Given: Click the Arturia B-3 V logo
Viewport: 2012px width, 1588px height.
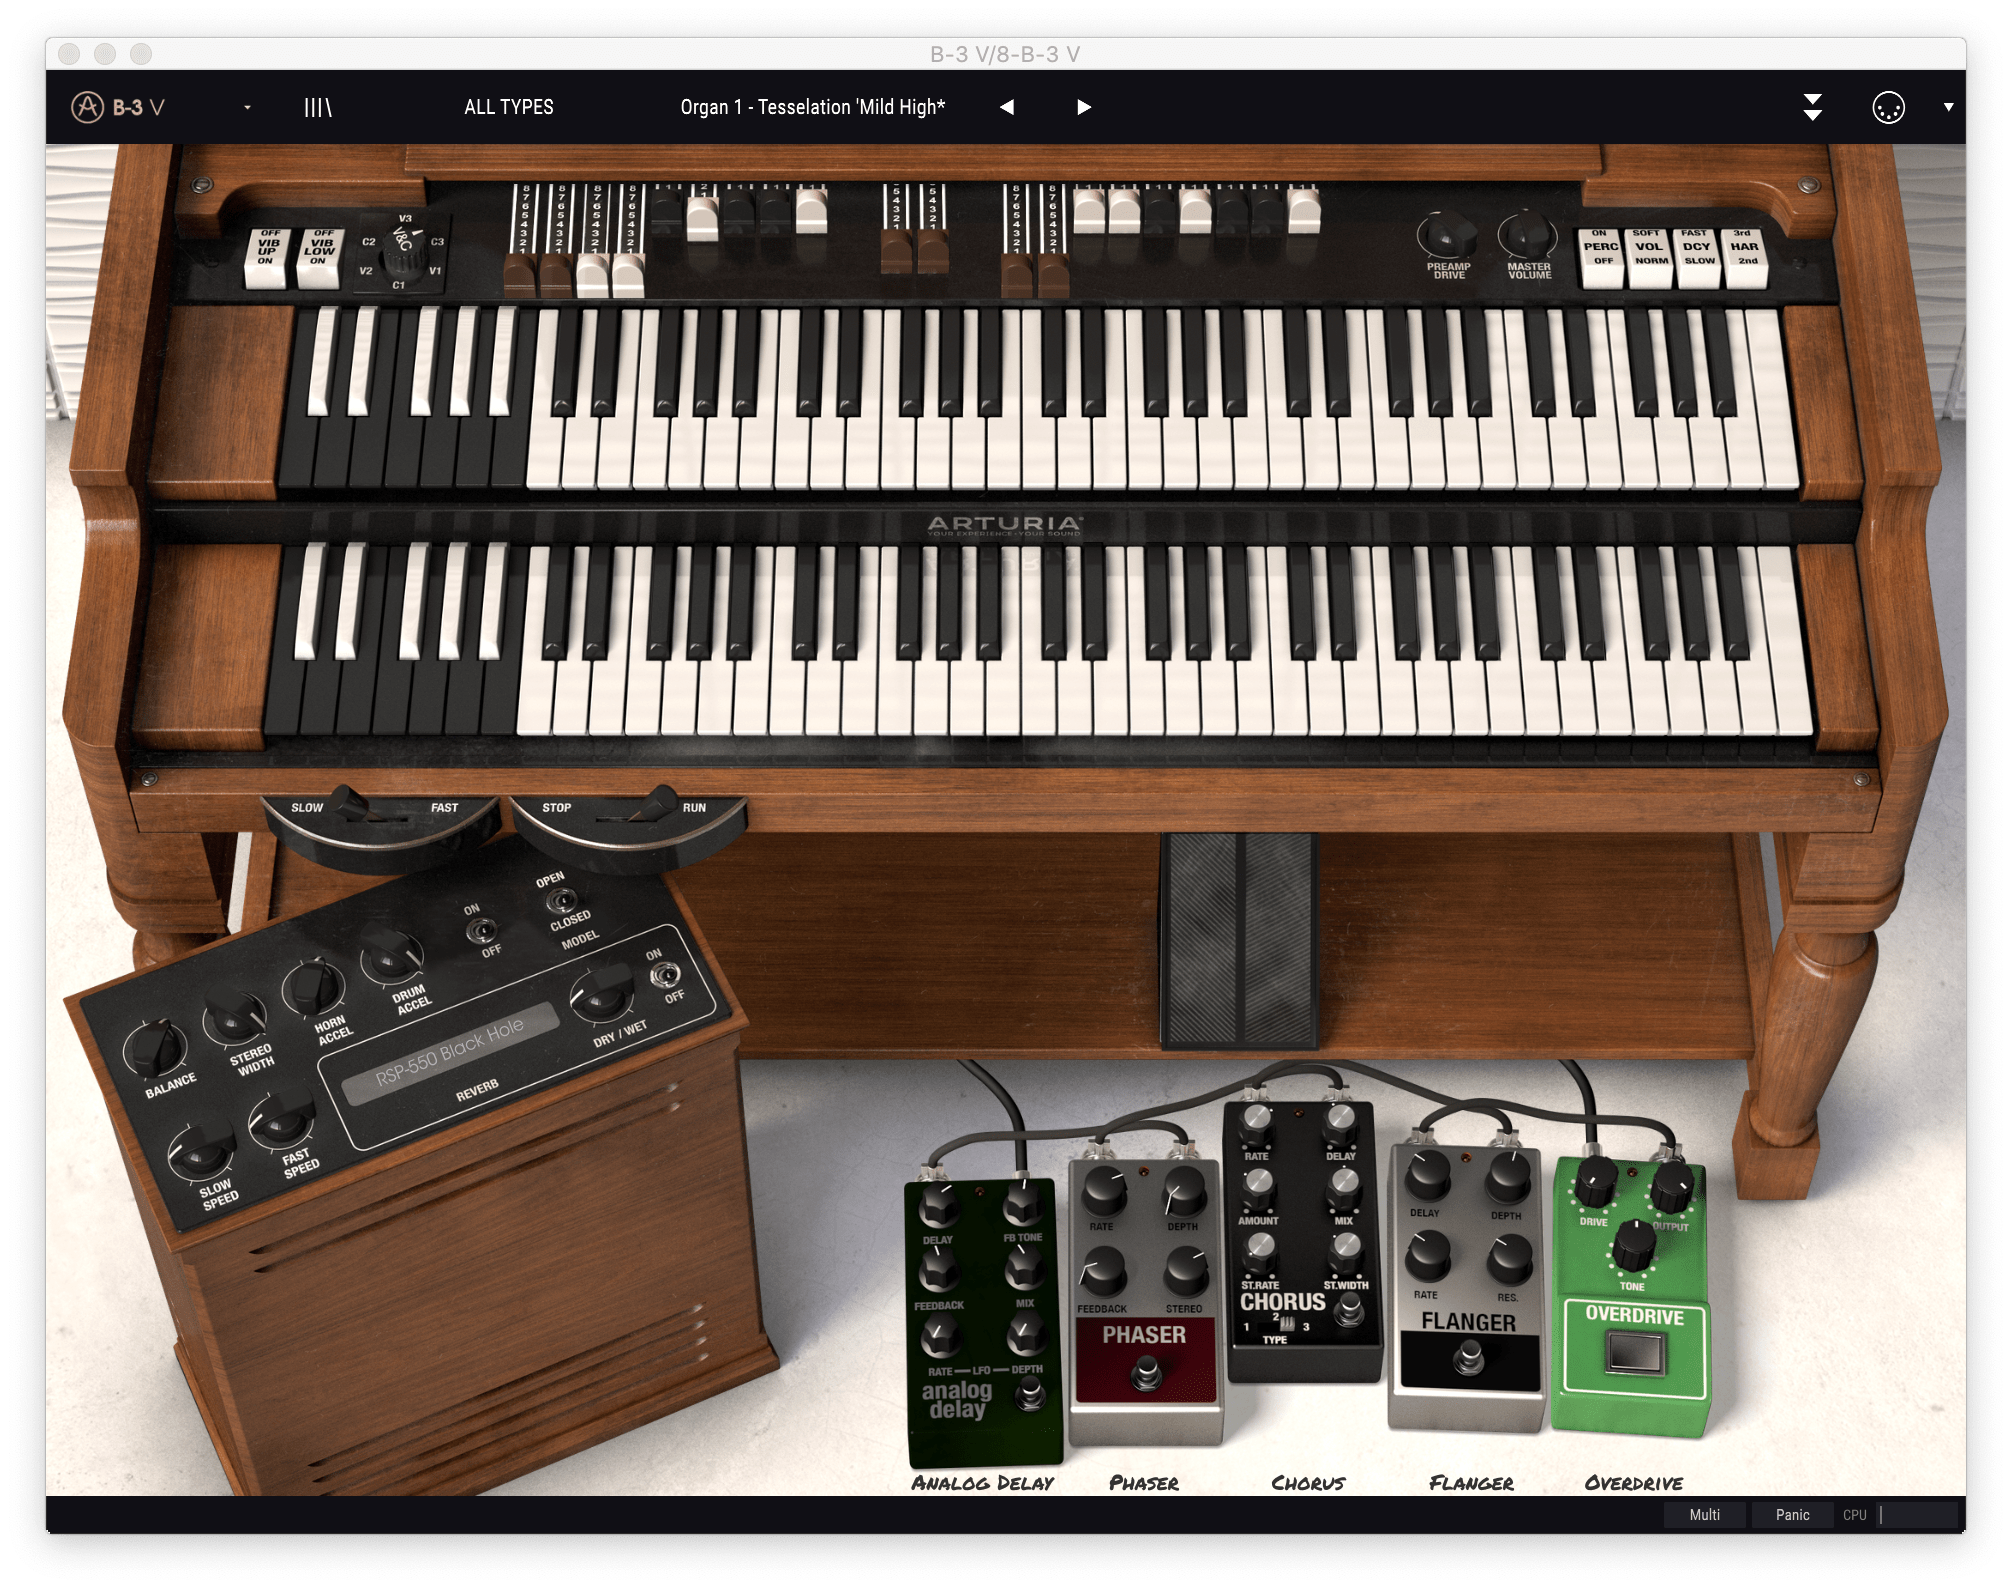Looking at the screenshot, I should click(x=118, y=107).
